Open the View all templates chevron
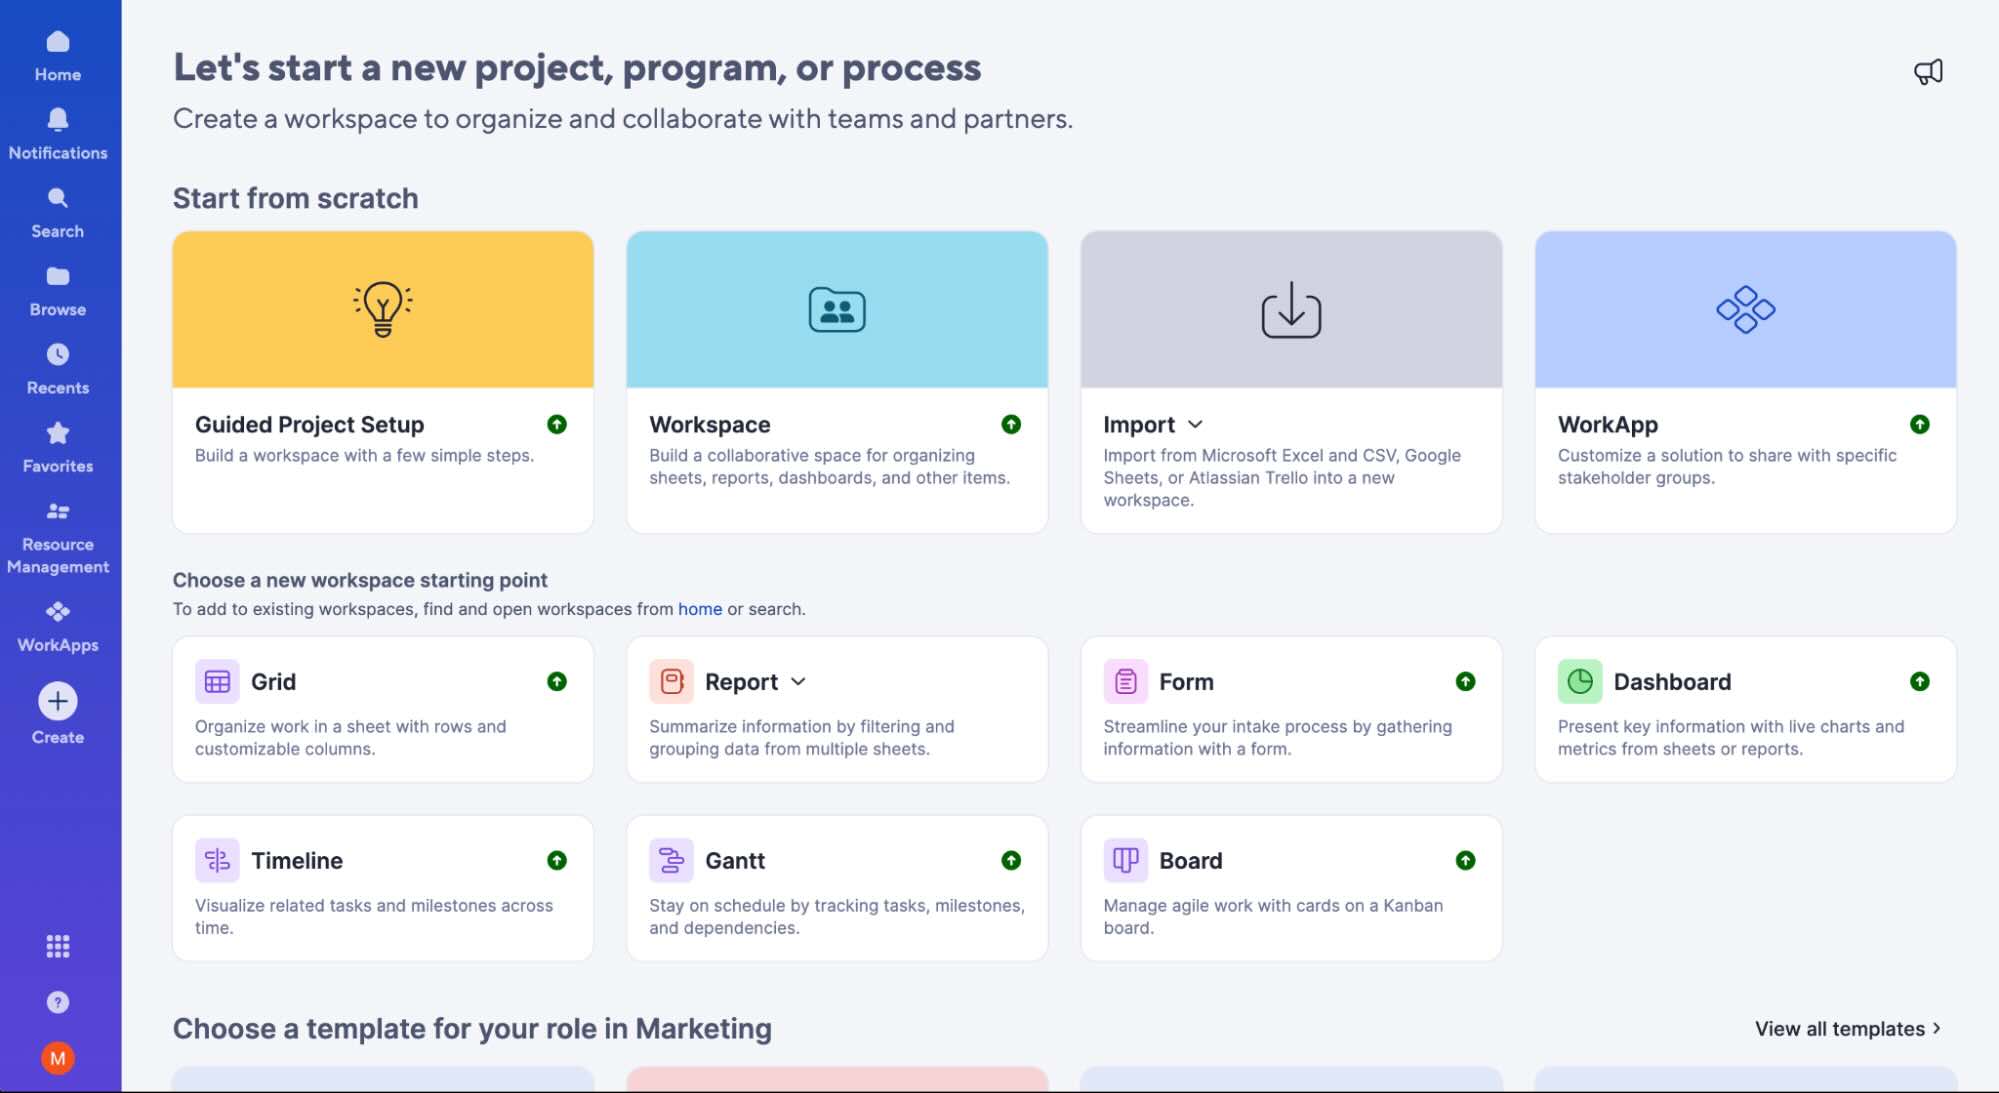1999x1093 pixels. (1936, 1028)
